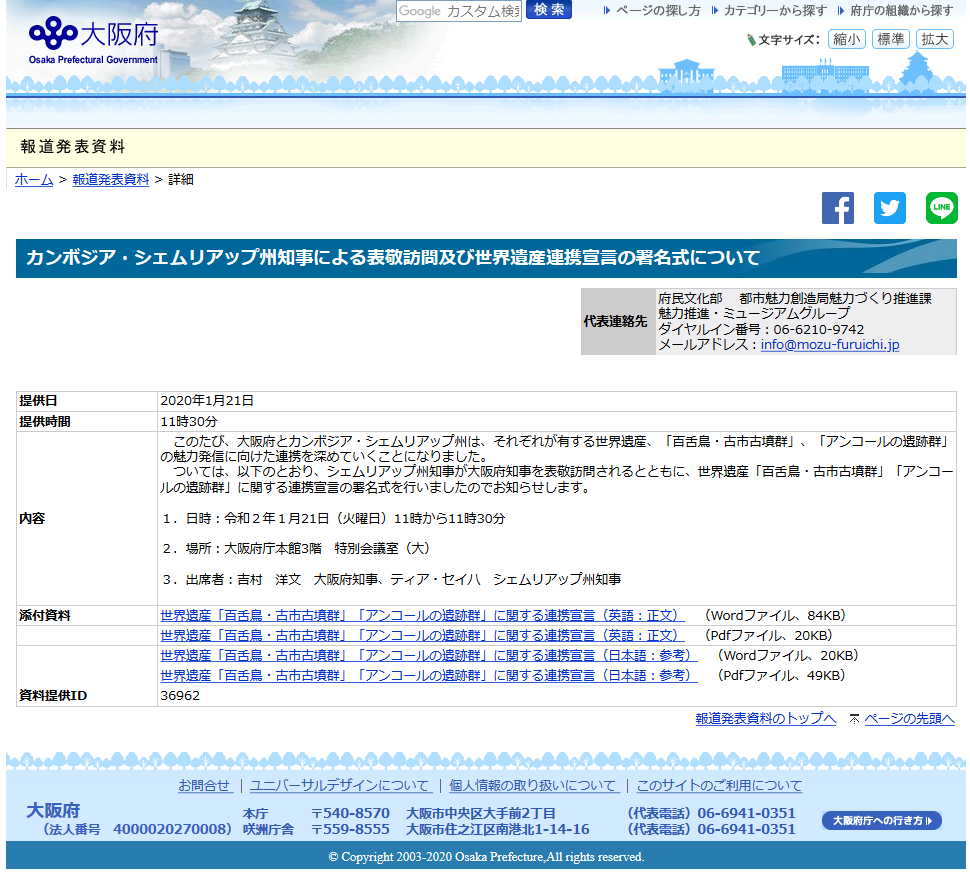The width and height of the screenshot is (970, 873).
Task: Open ページの探し方 in top navigation
Action: [x=657, y=11]
